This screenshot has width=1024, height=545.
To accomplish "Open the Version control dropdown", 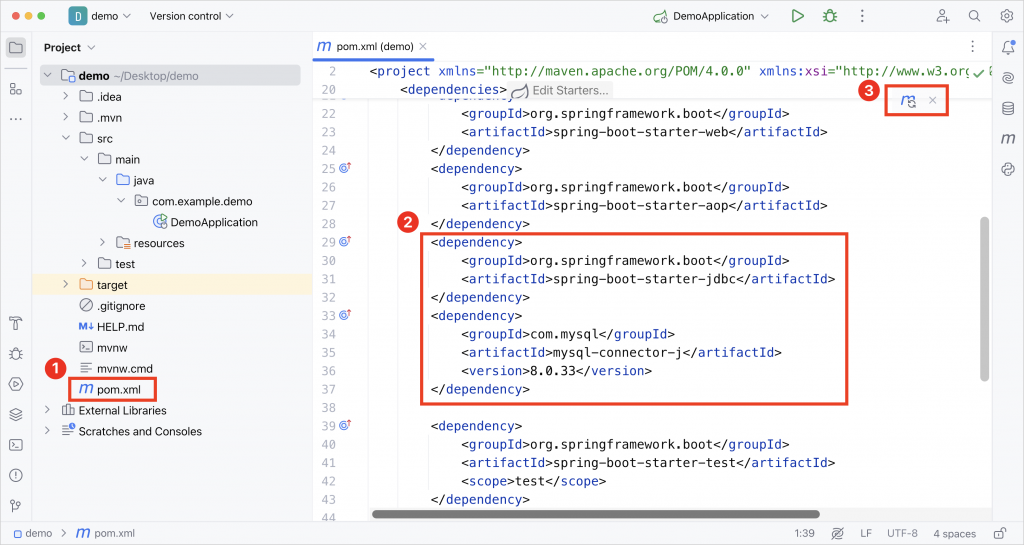I will coord(191,16).
